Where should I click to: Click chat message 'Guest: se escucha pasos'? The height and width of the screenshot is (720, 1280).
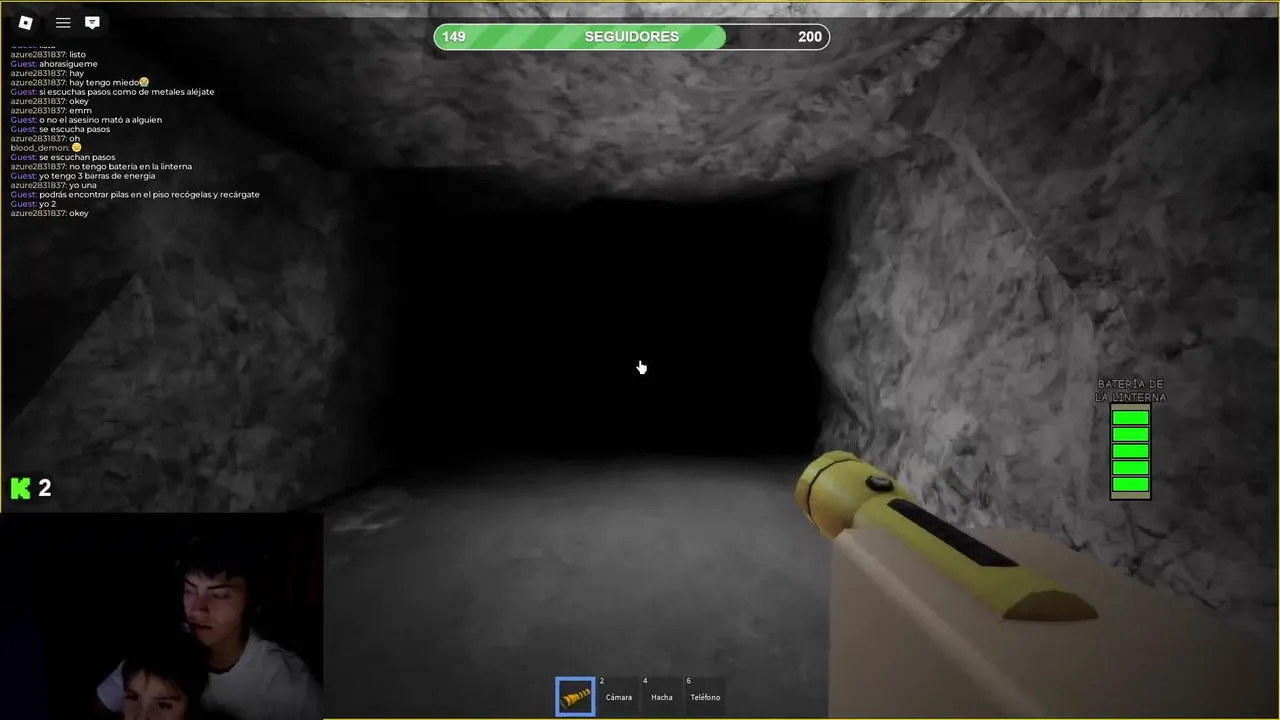[60, 129]
